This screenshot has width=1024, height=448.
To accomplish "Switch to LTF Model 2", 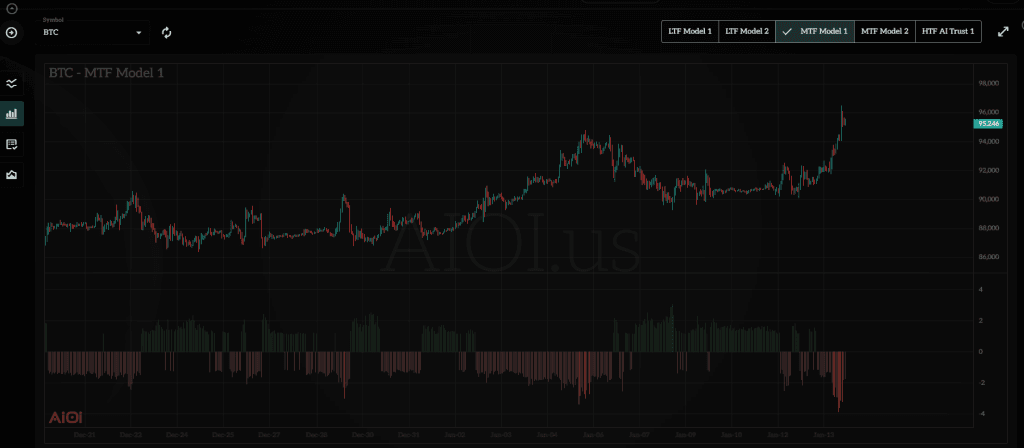I will [x=747, y=32].
